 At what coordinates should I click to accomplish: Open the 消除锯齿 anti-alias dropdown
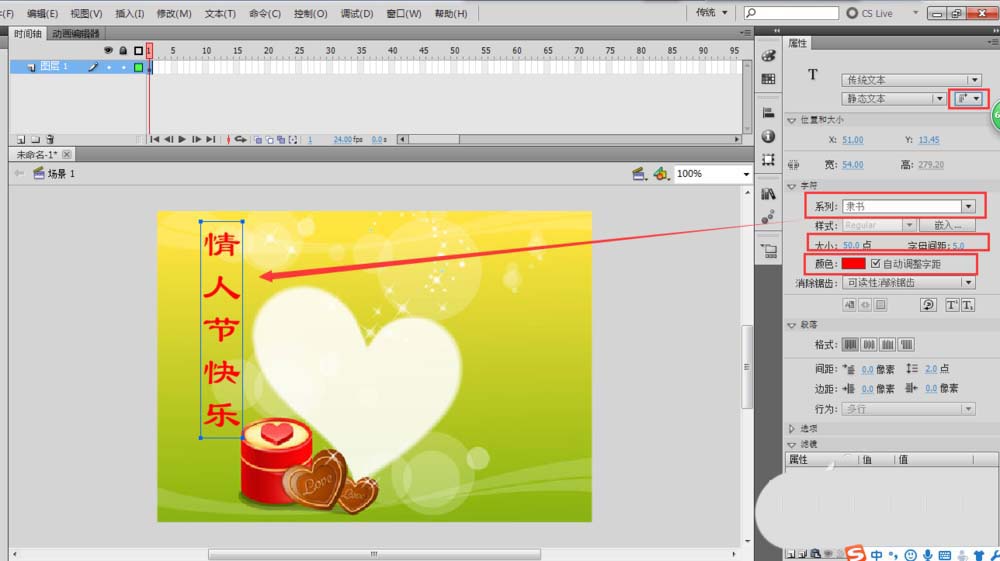pos(910,283)
